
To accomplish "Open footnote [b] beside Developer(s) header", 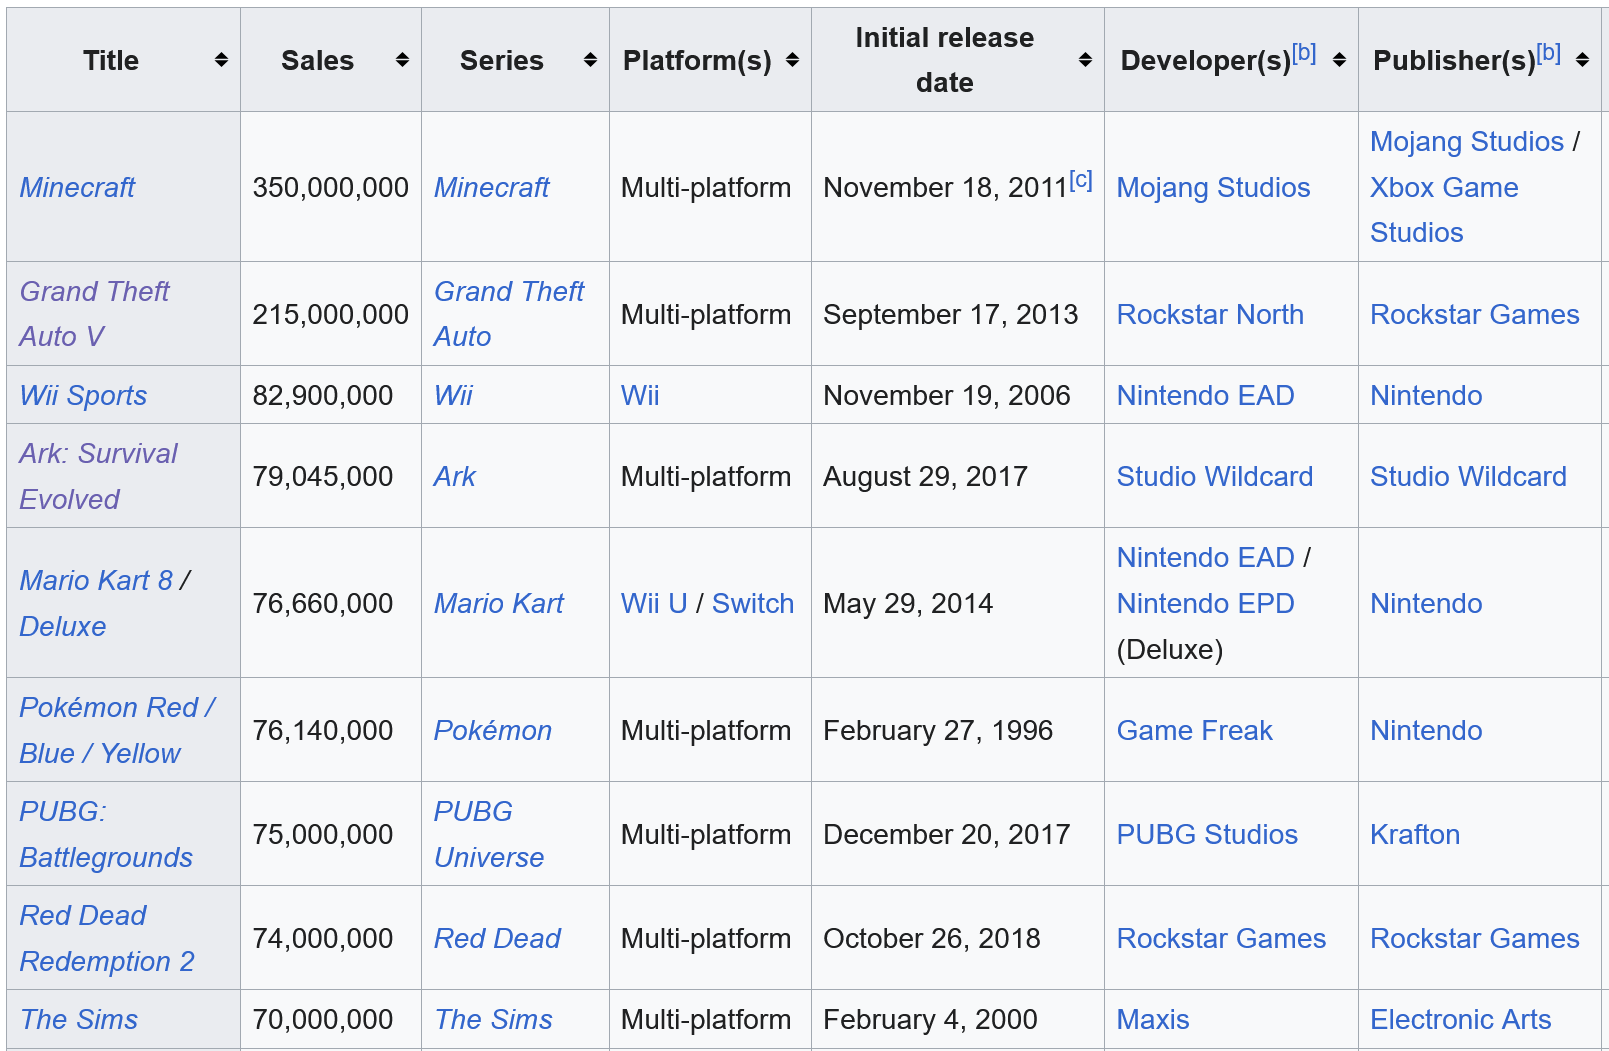I will 1304,53.
